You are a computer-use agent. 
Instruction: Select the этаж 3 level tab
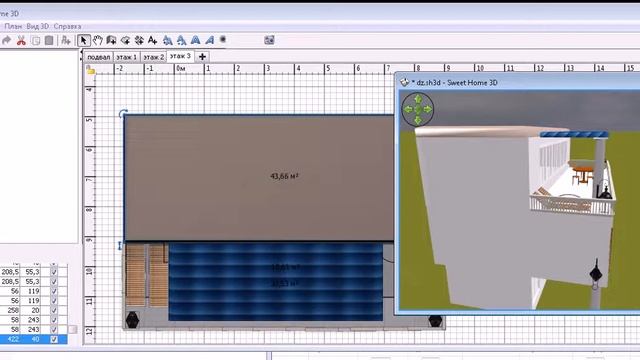tap(180, 56)
